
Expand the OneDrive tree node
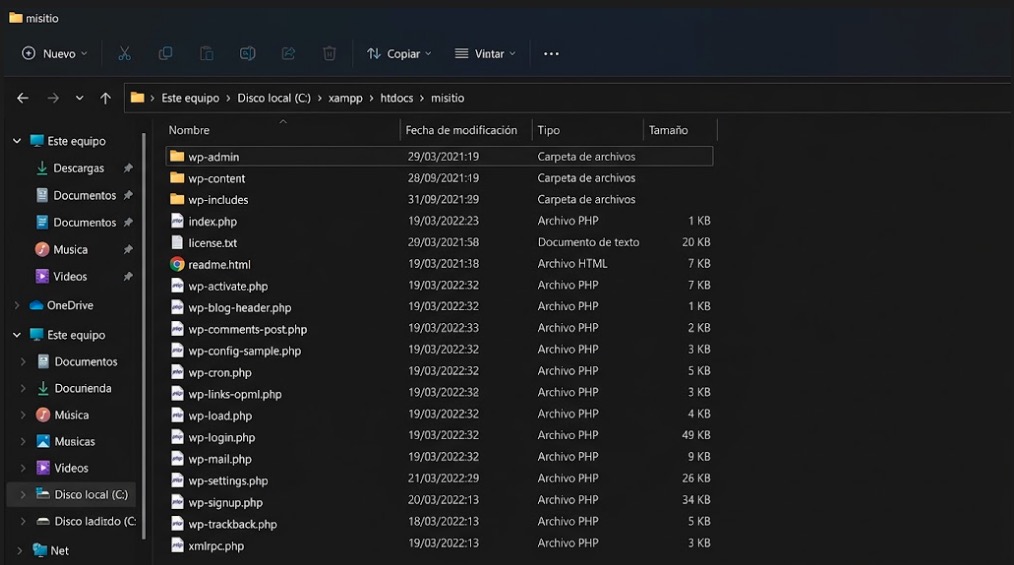click(x=17, y=305)
